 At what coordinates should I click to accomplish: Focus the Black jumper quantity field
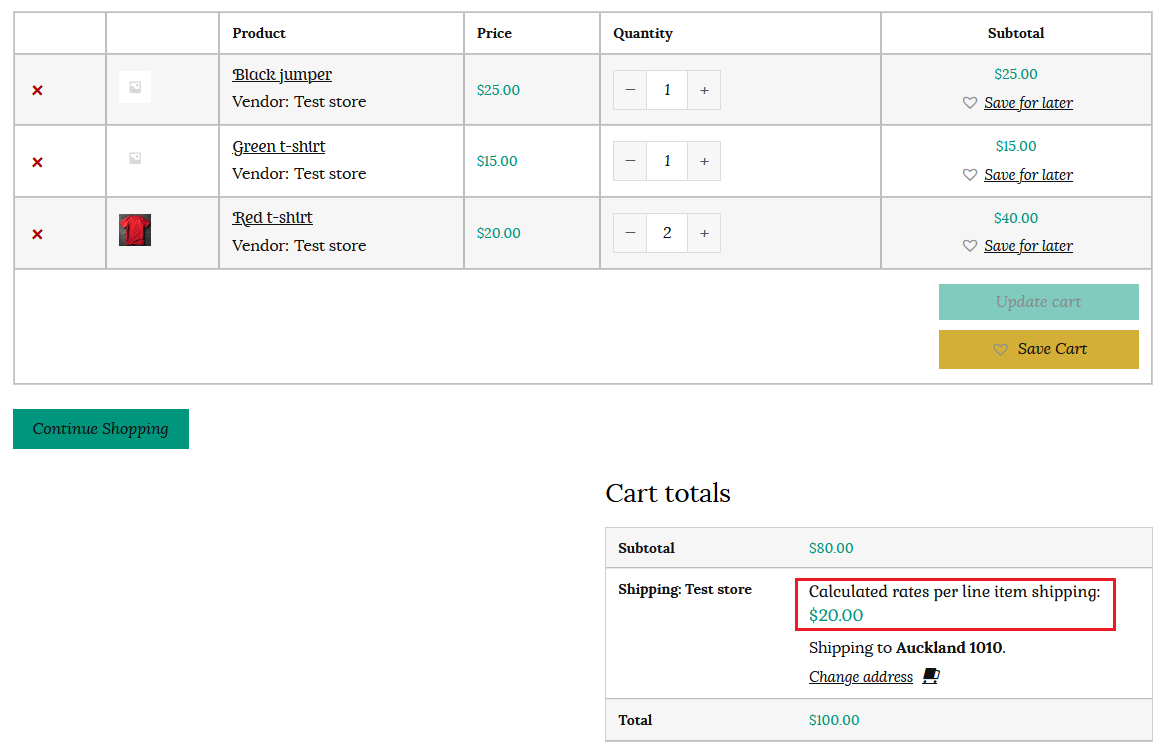coord(667,90)
